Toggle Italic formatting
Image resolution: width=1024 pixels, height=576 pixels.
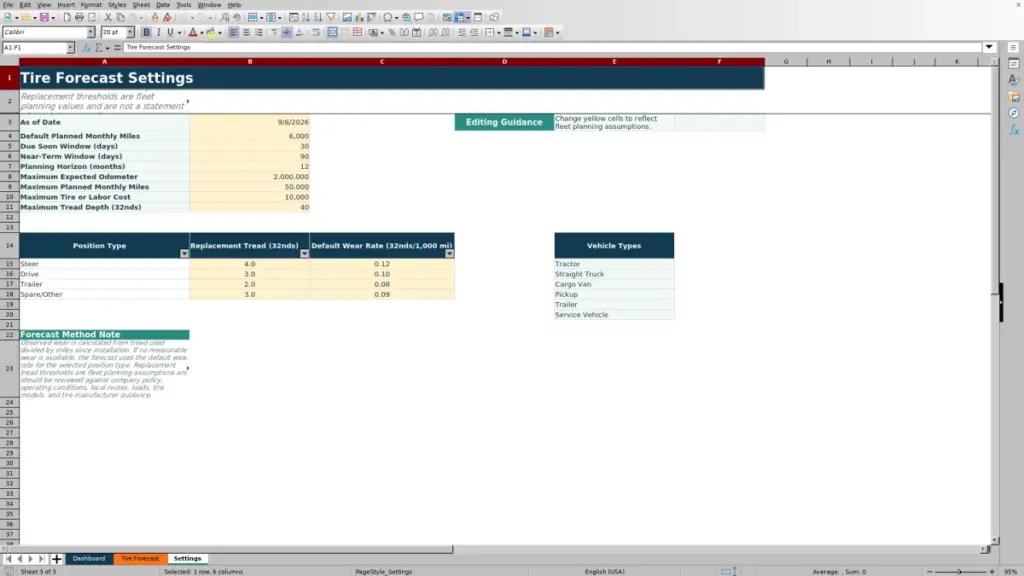[x=158, y=32]
